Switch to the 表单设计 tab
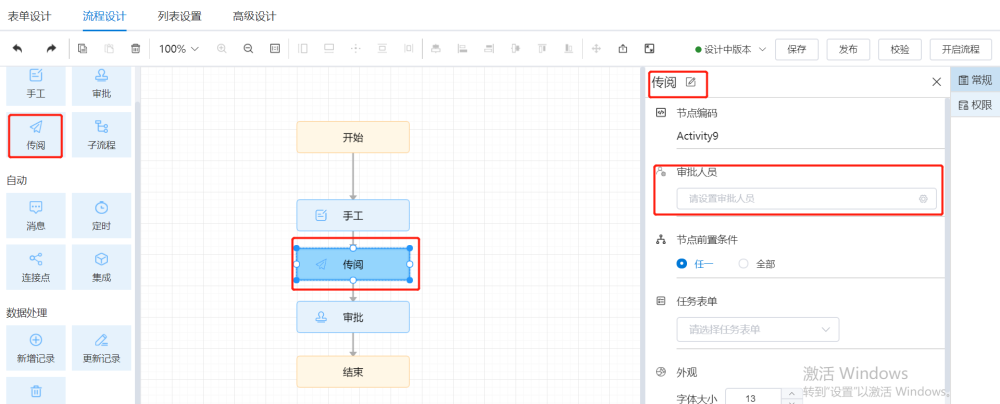Viewport: 1000px width, 404px height. pos(29,16)
